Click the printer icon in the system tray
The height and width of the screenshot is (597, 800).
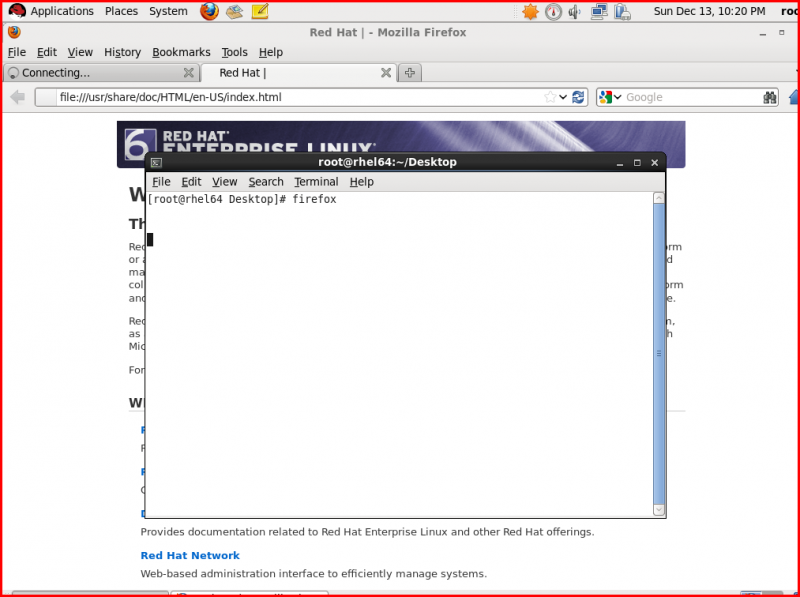(x=622, y=11)
